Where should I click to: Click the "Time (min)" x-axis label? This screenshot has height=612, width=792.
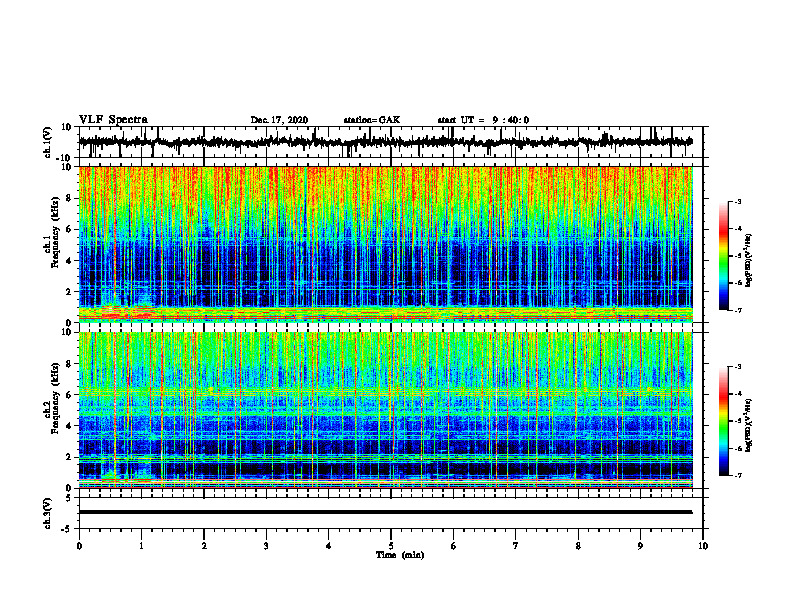[x=400, y=555]
